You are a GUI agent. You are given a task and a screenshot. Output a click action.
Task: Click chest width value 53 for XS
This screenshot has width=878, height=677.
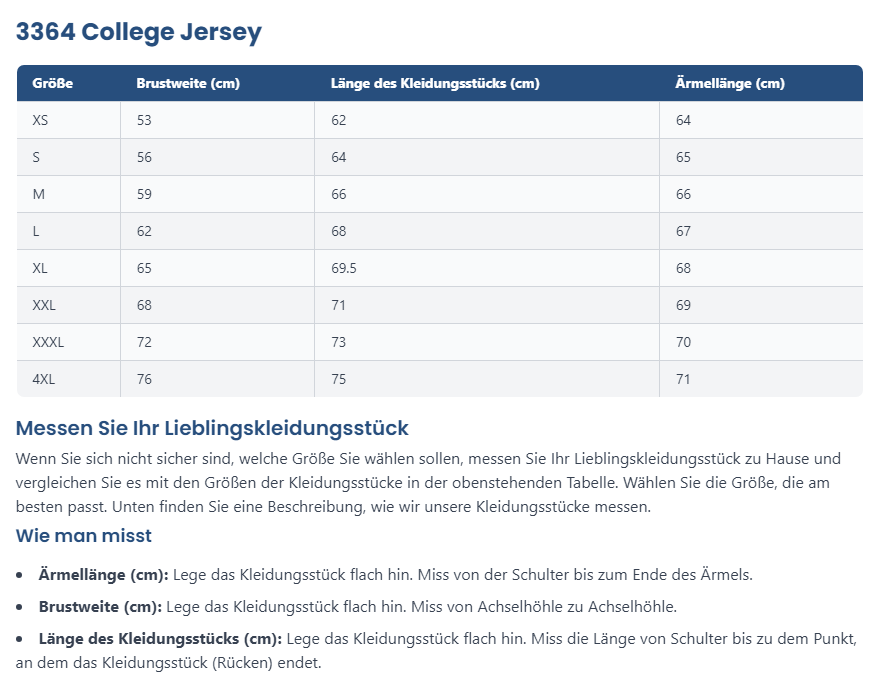[x=145, y=120]
